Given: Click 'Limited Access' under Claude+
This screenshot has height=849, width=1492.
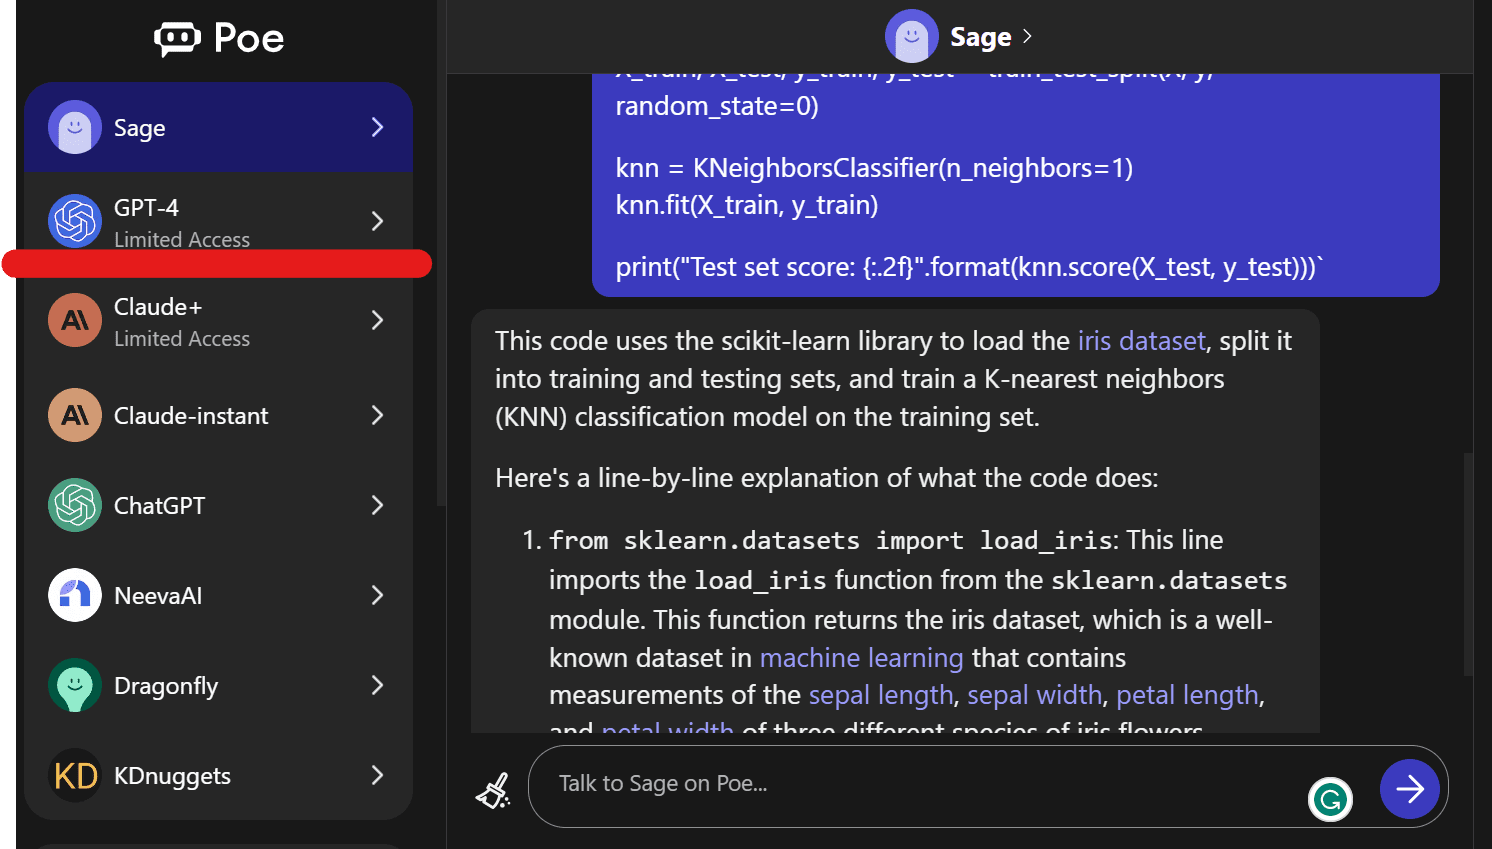Looking at the screenshot, I should (182, 339).
